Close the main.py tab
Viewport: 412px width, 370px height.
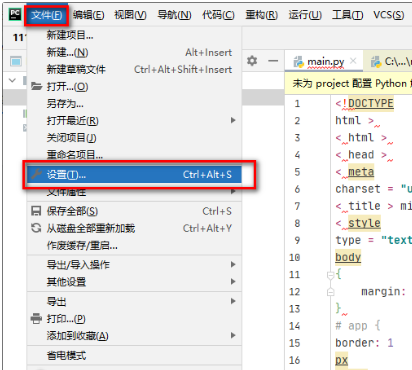click(353, 61)
